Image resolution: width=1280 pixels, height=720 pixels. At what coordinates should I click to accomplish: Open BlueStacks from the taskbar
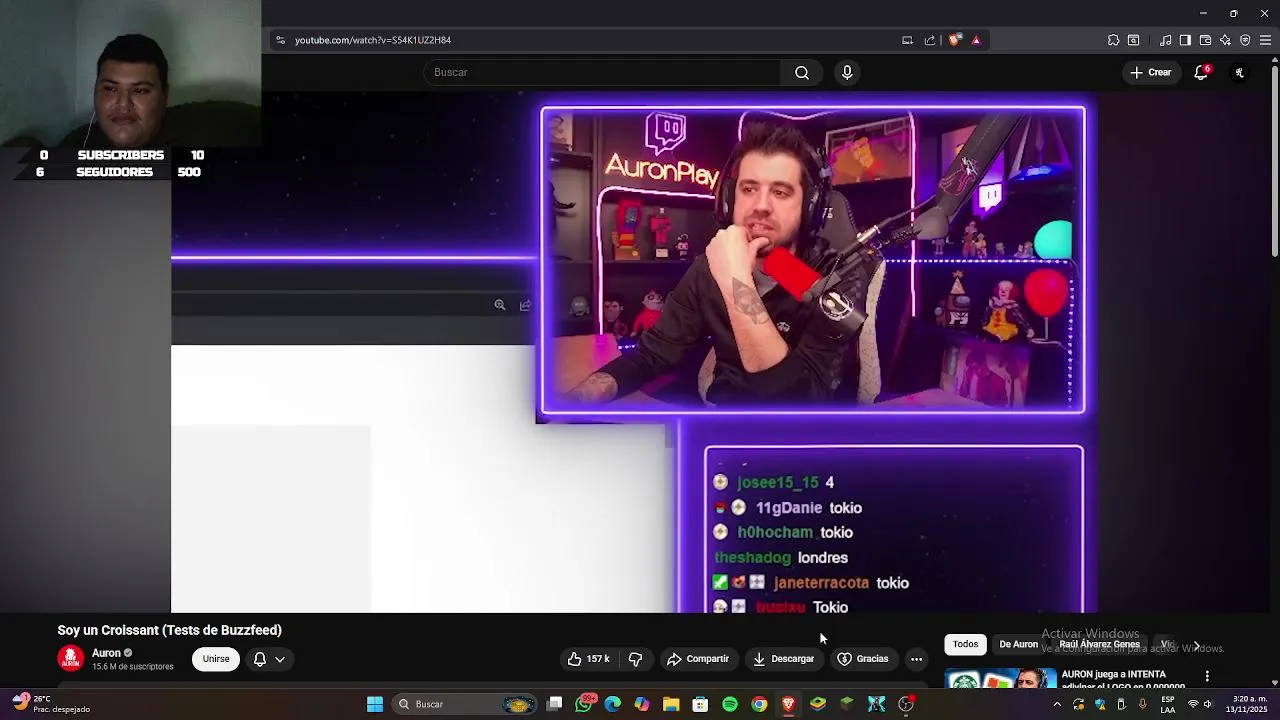coord(818,704)
